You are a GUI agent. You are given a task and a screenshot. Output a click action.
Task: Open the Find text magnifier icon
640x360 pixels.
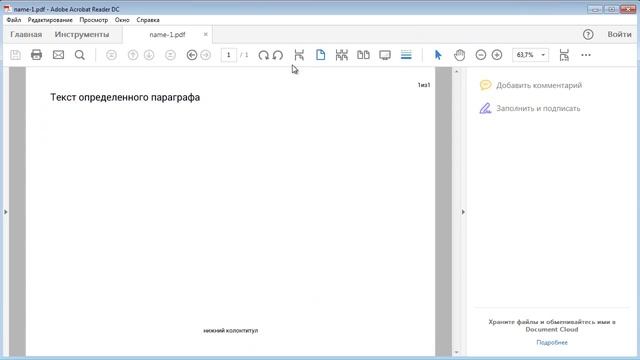80,55
